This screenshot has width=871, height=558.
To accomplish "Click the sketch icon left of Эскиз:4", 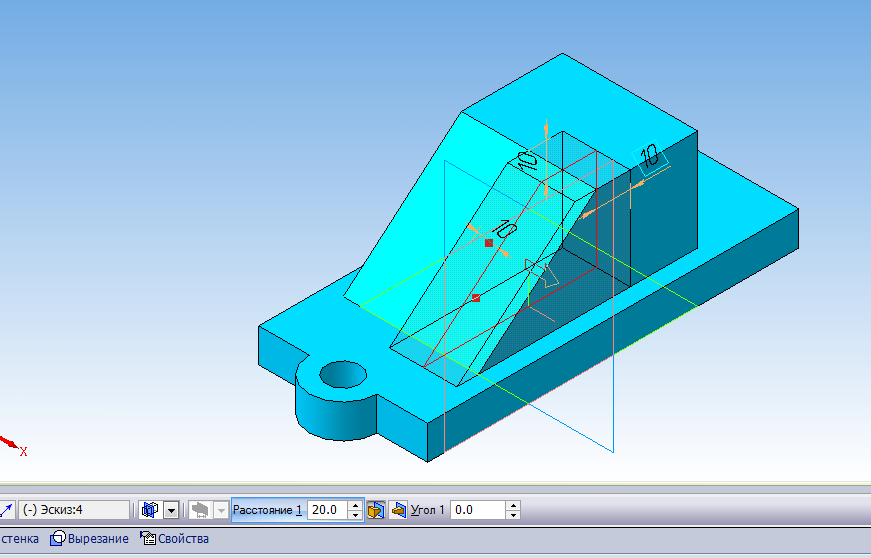I will click(x=6, y=510).
